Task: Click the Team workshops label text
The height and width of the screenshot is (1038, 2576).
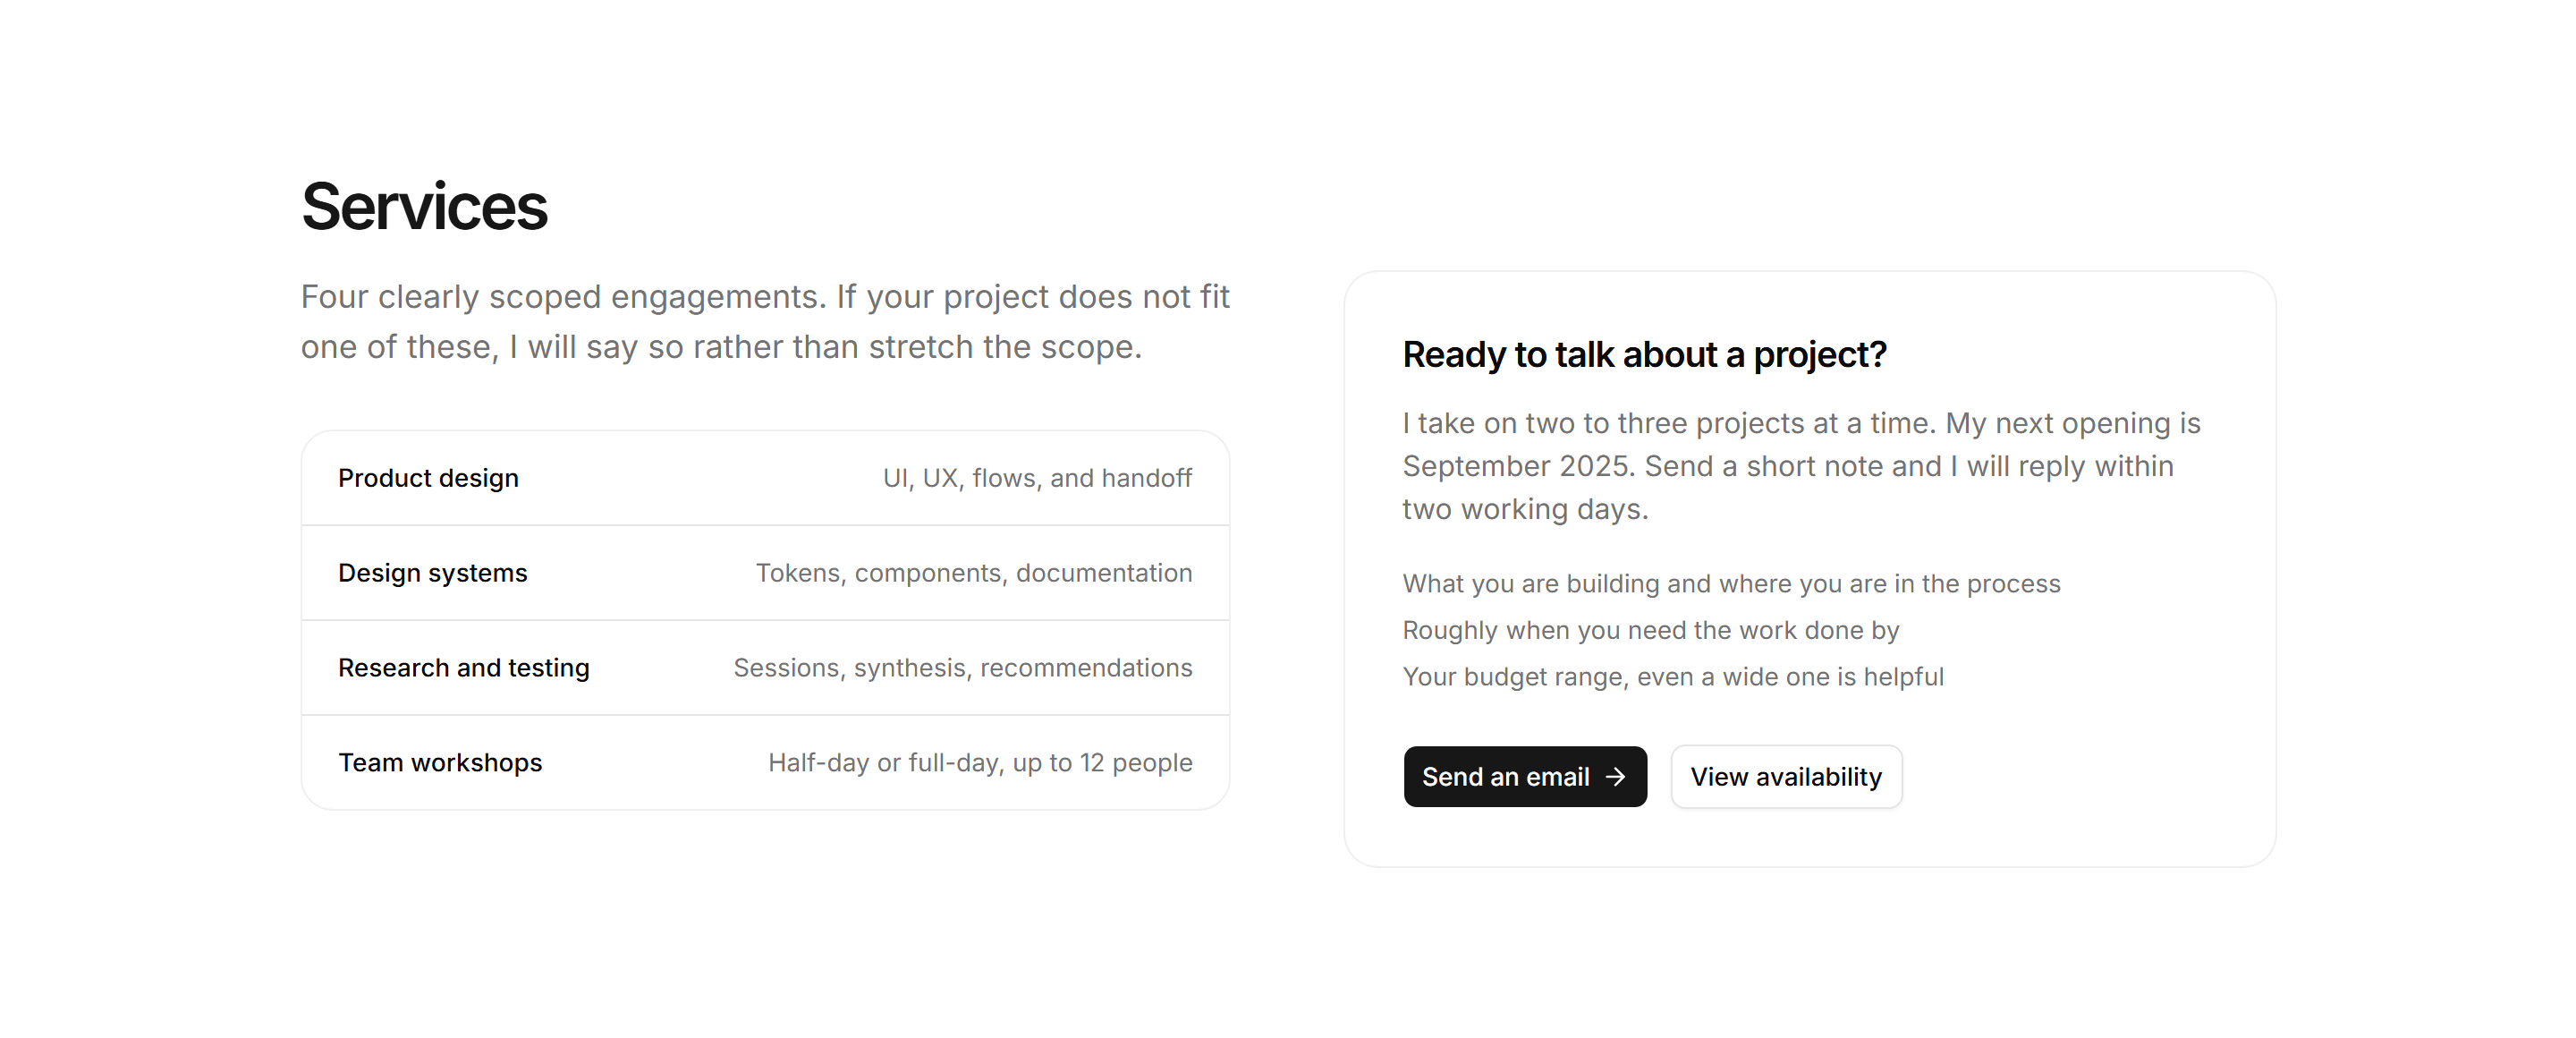Action: click(x=440, y=763)
